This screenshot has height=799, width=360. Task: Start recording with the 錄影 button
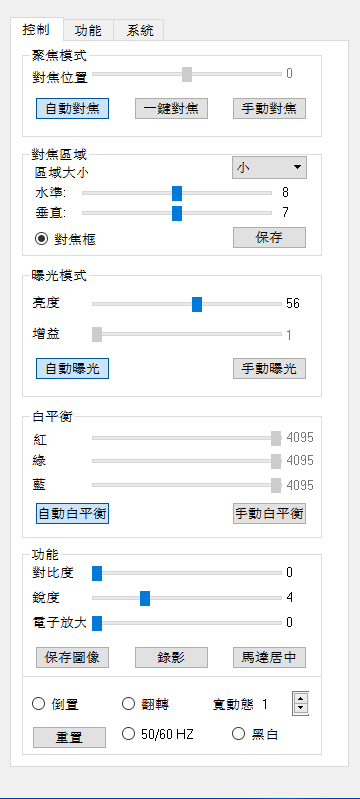click(171, 657)
